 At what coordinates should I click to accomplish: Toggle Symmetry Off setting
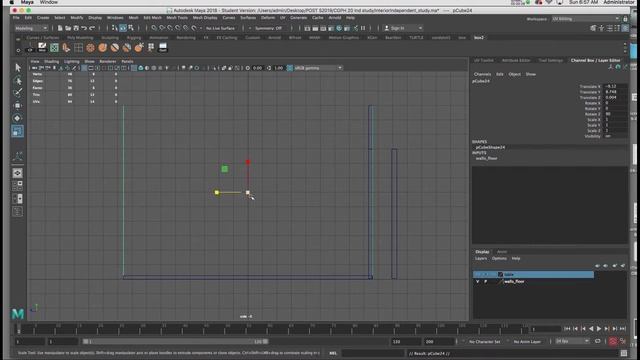tap(268, 28)
